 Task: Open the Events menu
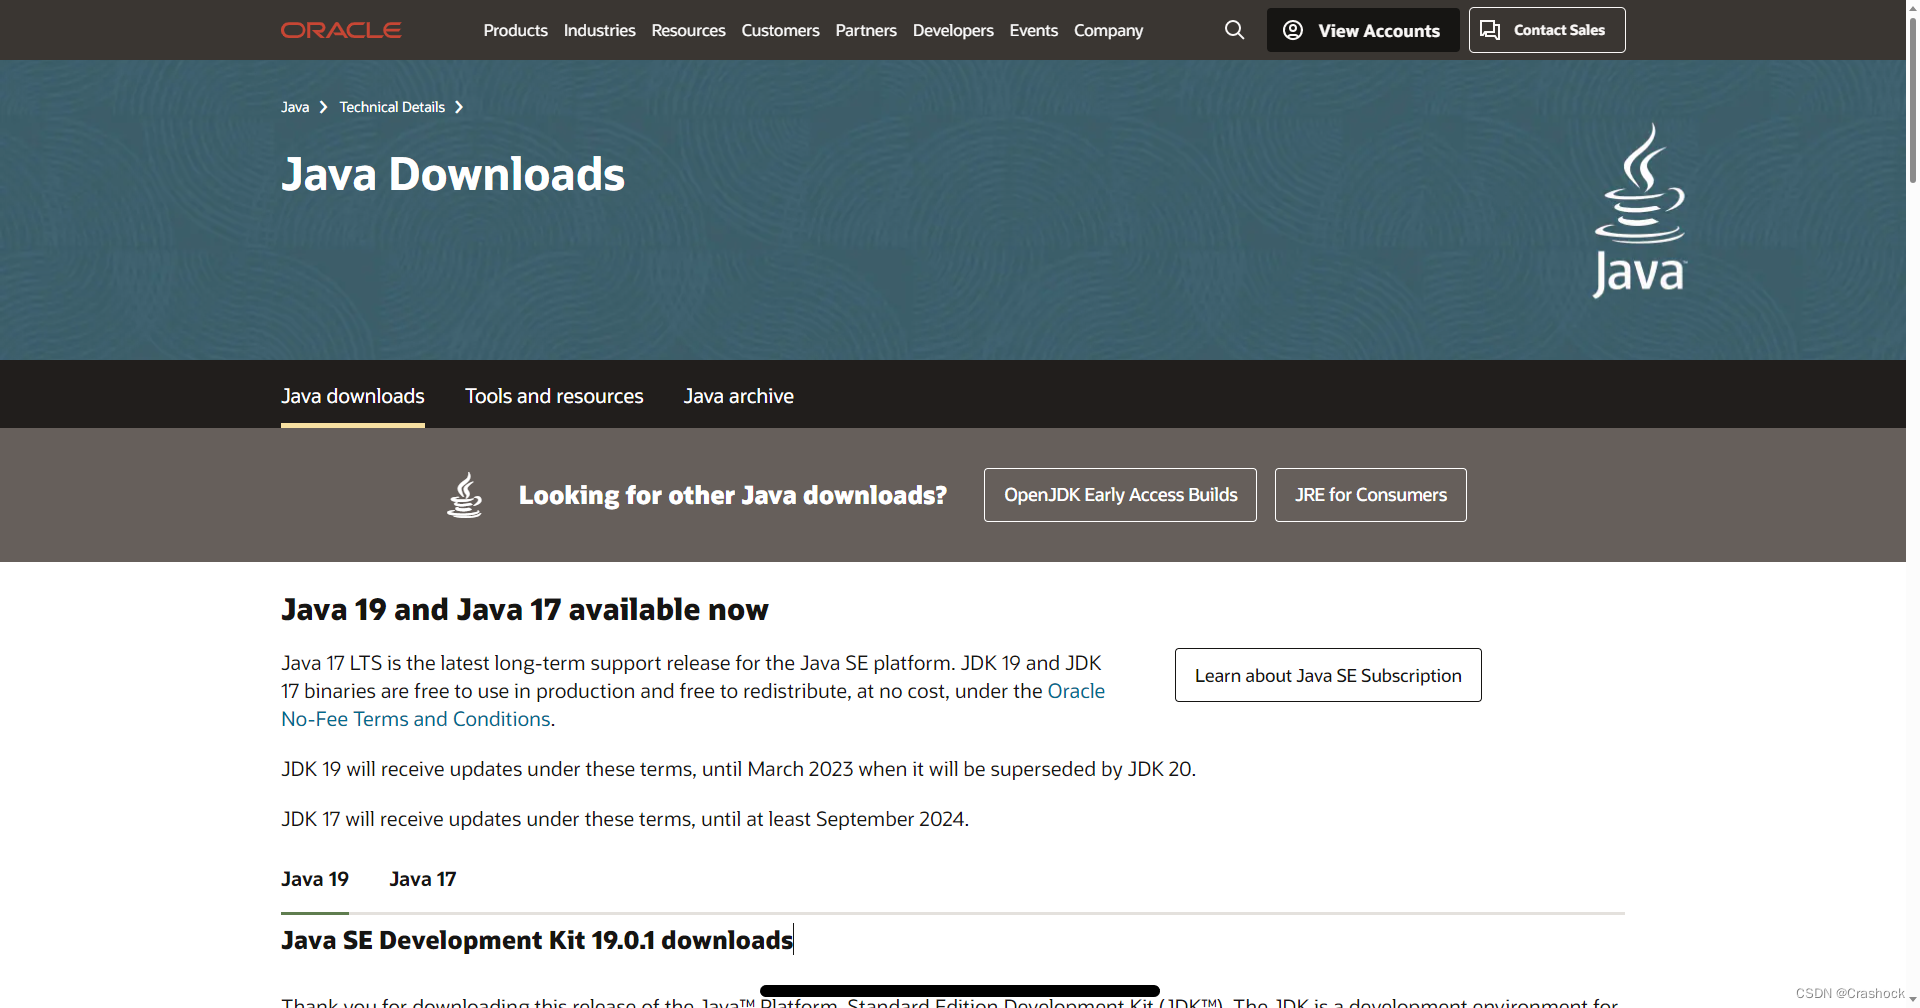(x=1033, y=30)
